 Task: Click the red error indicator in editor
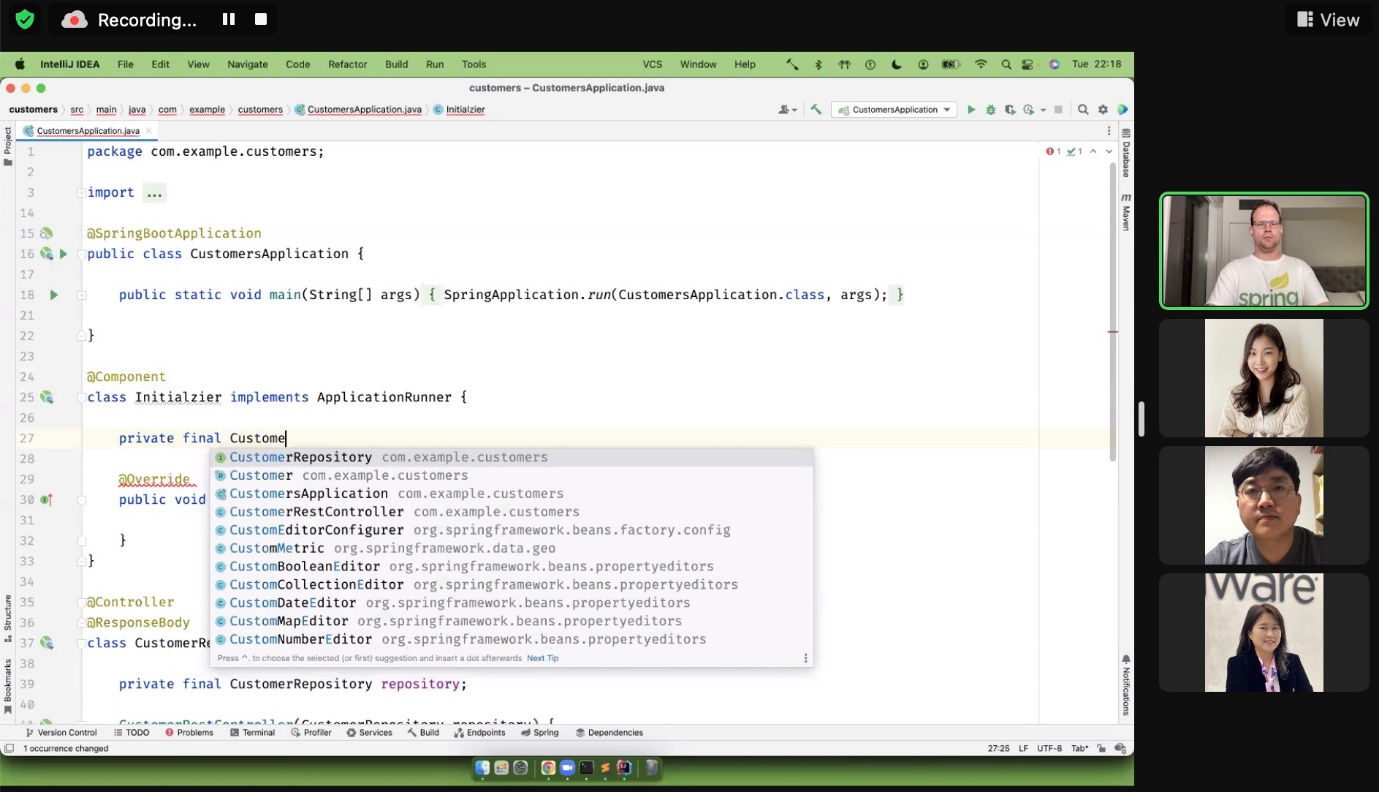[1053, 152]
